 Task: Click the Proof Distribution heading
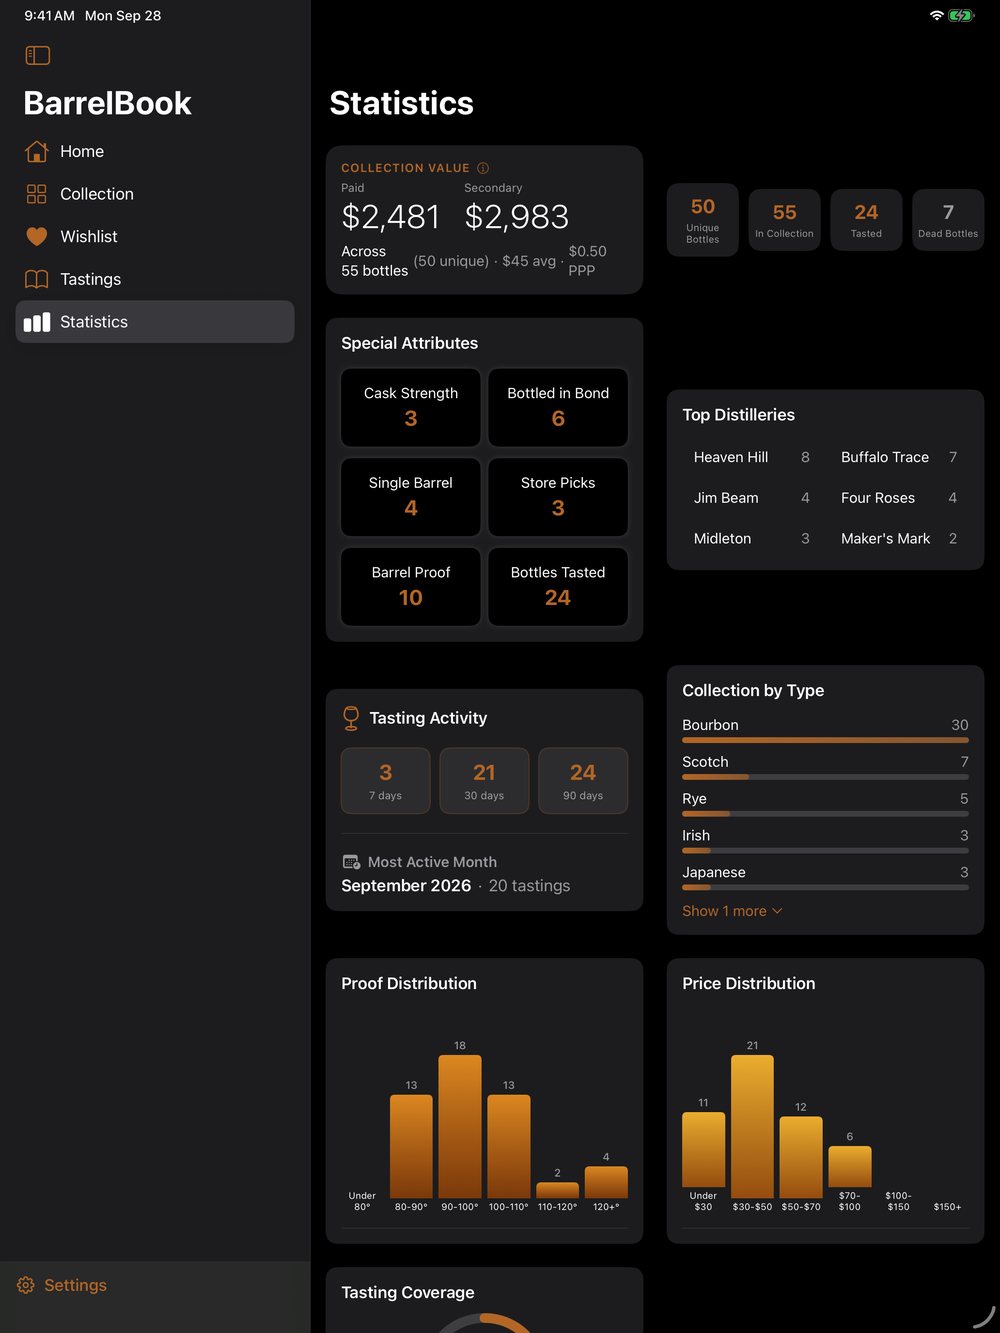[x=409, y=983]
